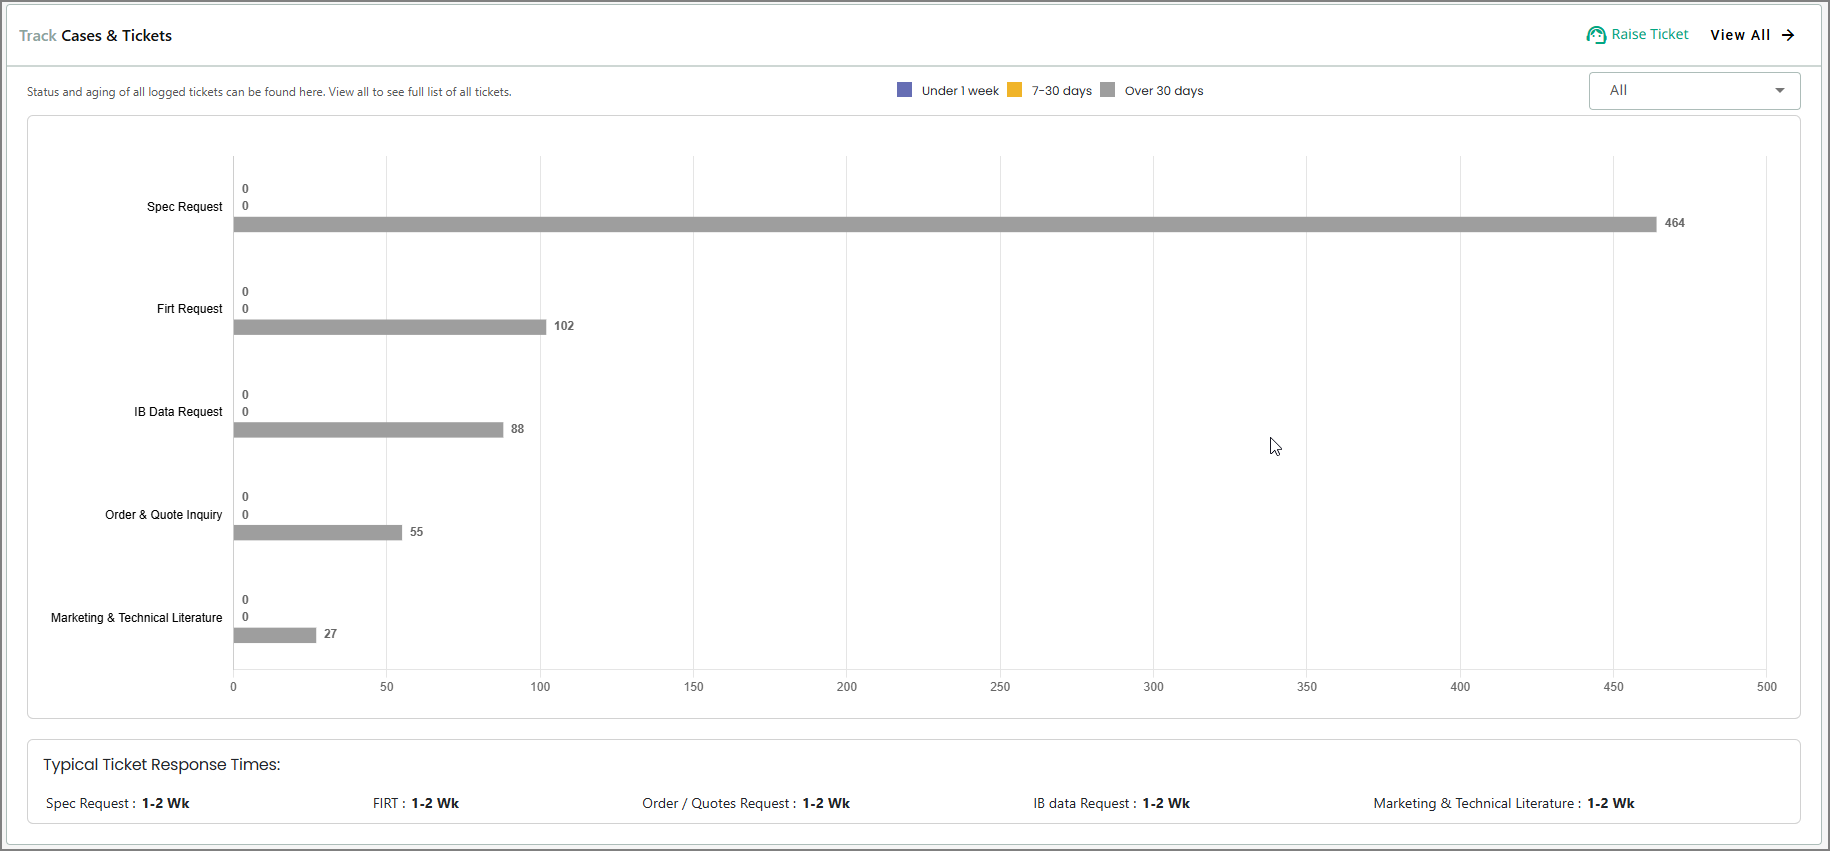The height and width of the screenshot is (851, 1830).
Task: Open the Raise Ticket link
Action: click(1649, 35)
